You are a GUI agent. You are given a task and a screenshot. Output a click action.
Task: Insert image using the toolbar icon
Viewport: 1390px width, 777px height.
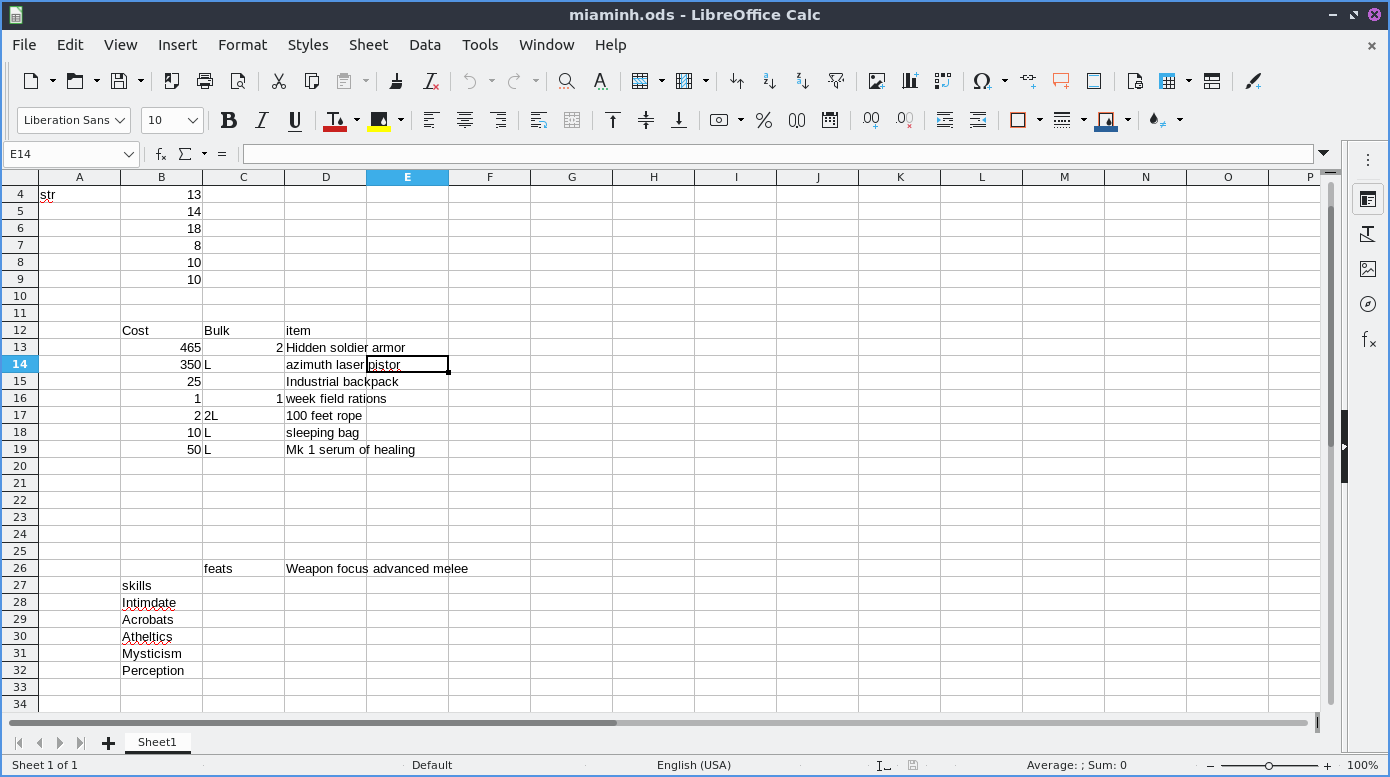click(877, 81)
